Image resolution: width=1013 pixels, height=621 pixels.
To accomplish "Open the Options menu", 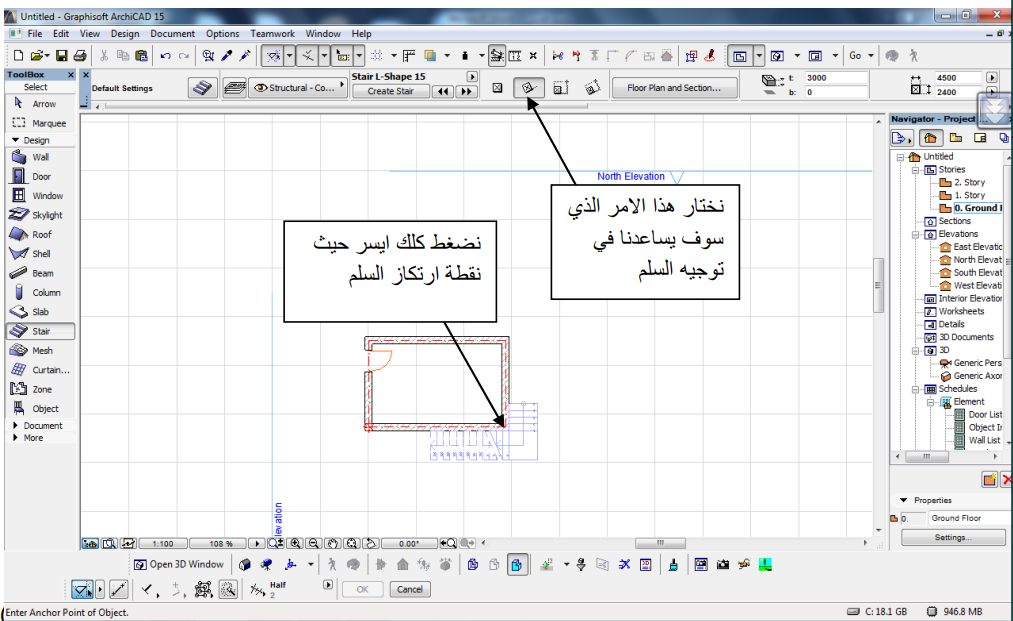I will [223, 34].
